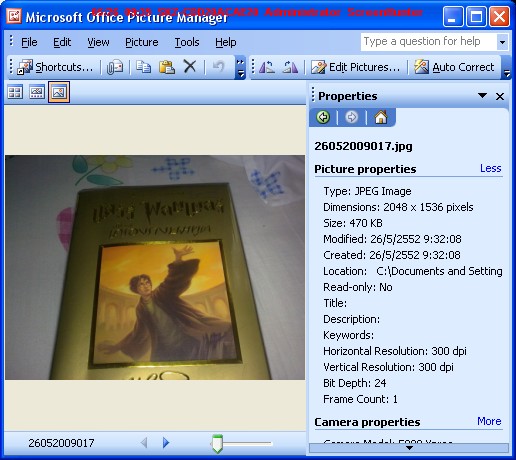Open the Picture menu
516x460 pixels.
(x=142, y=42)
